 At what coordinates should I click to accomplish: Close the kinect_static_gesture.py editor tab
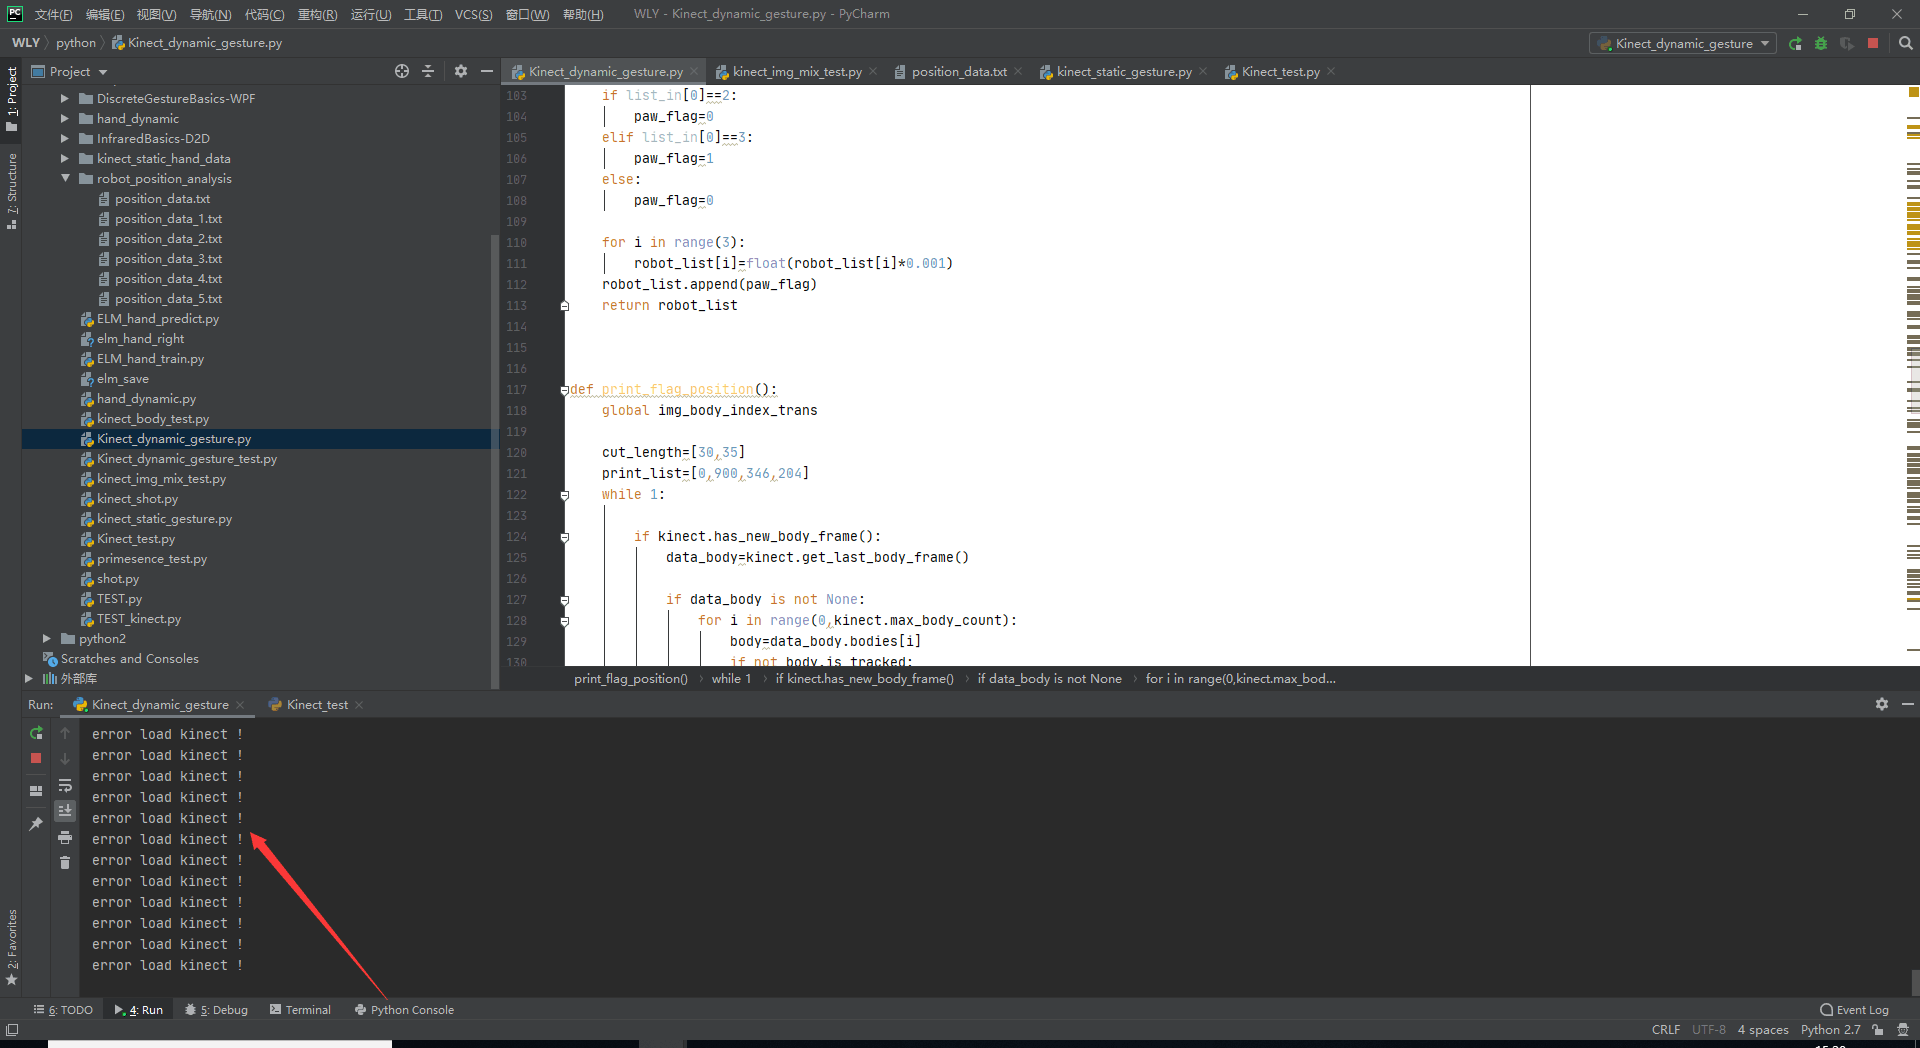[x=1203, y=71]
